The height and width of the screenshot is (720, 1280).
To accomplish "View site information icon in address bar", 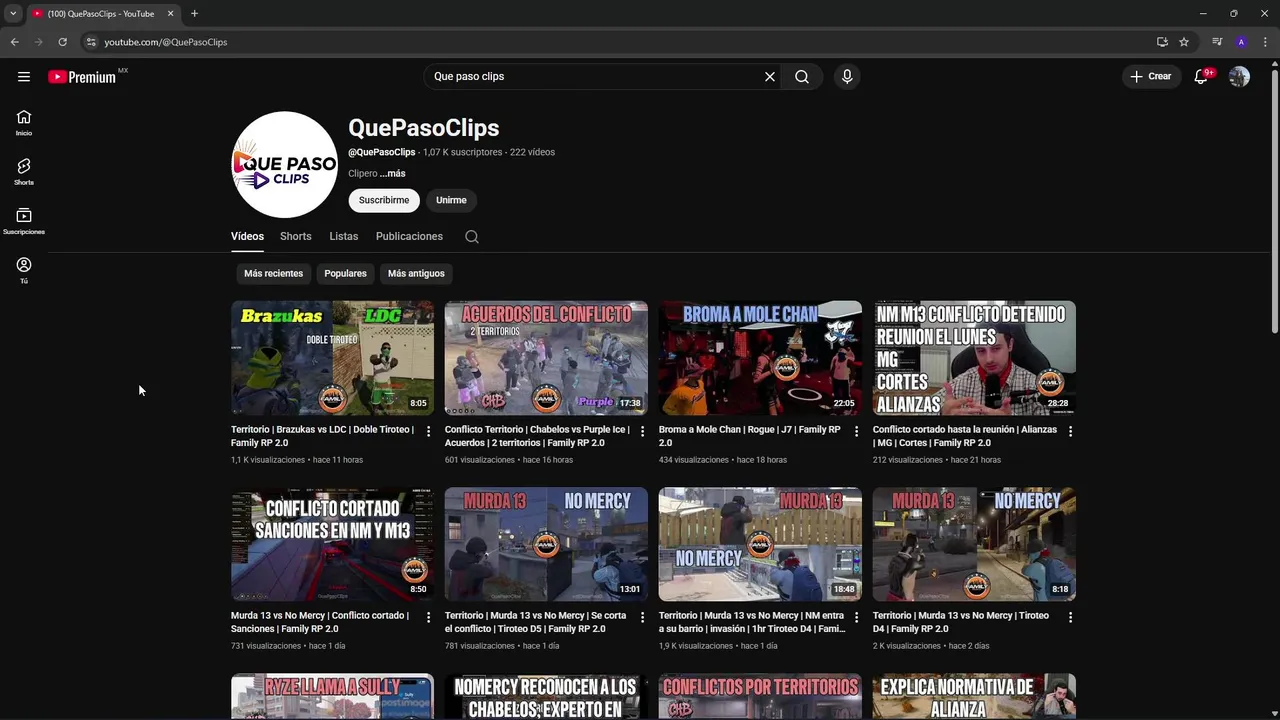I will tap(91, 42).
